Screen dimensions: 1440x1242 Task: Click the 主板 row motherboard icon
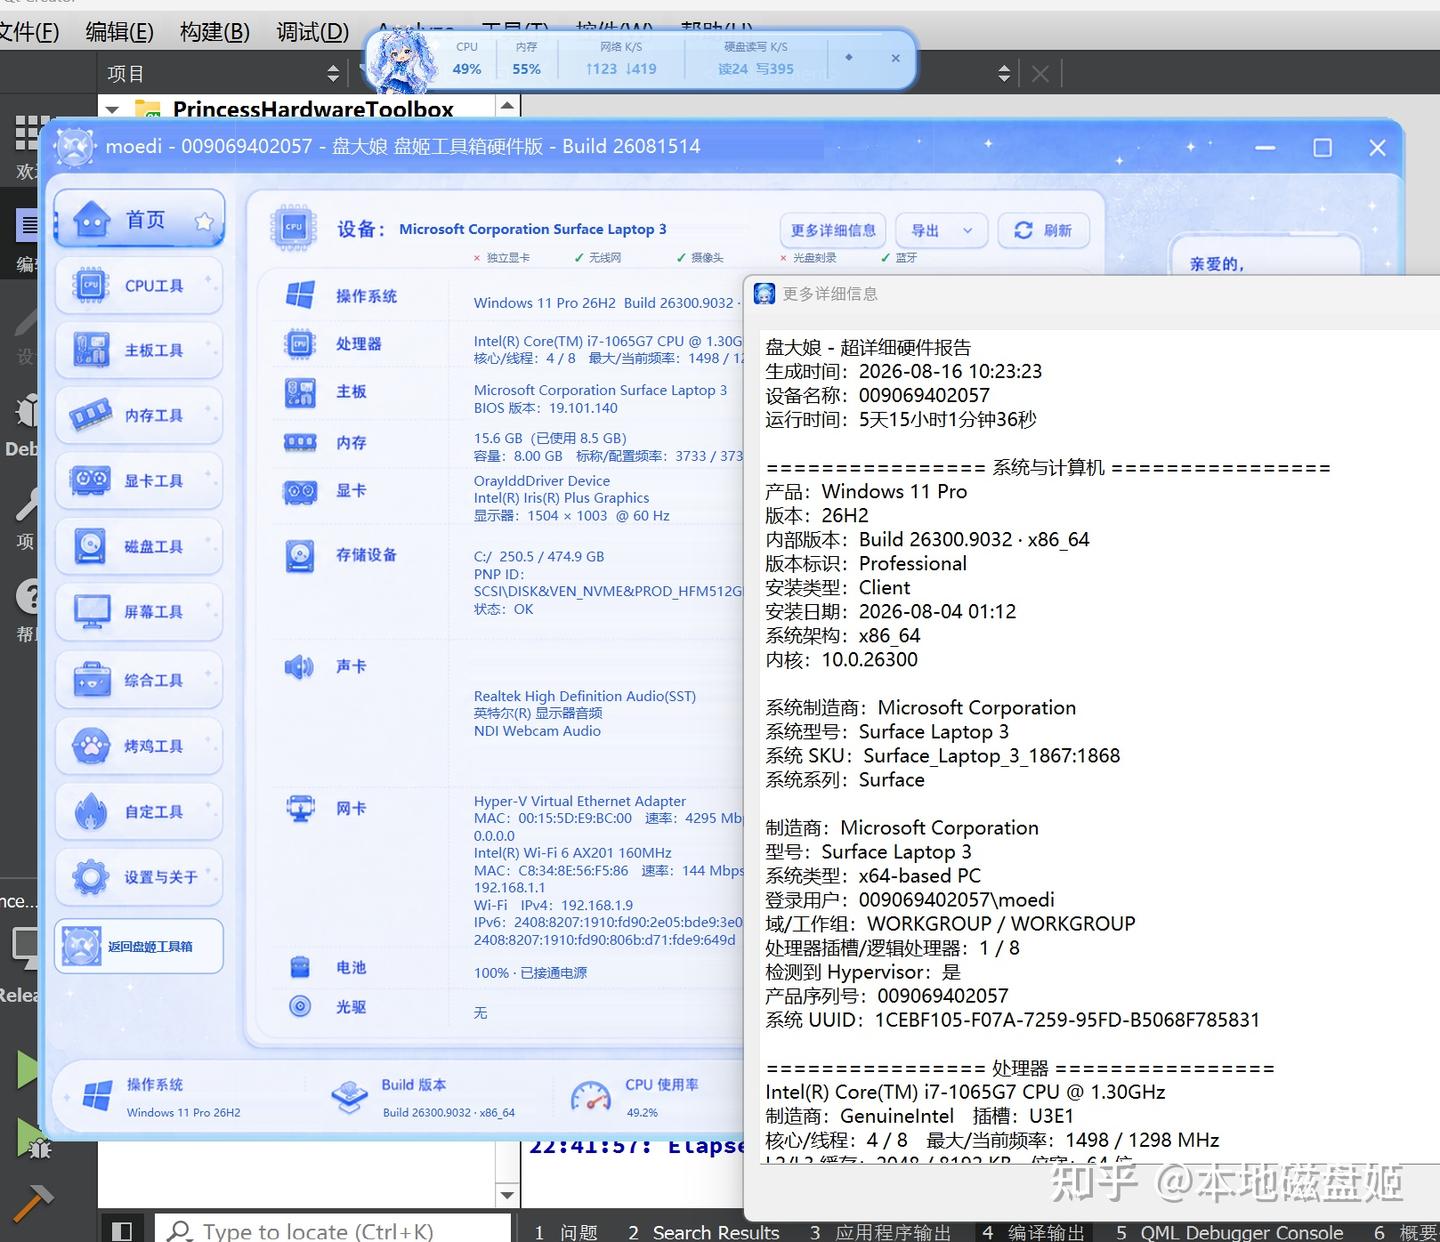click(x=300, y=392)
